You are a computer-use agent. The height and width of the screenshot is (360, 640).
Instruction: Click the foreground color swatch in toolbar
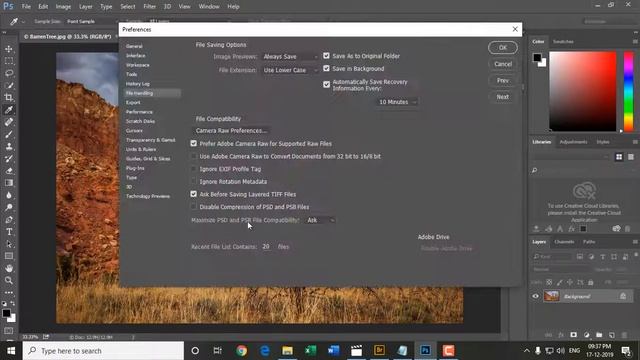coord(6,313)
